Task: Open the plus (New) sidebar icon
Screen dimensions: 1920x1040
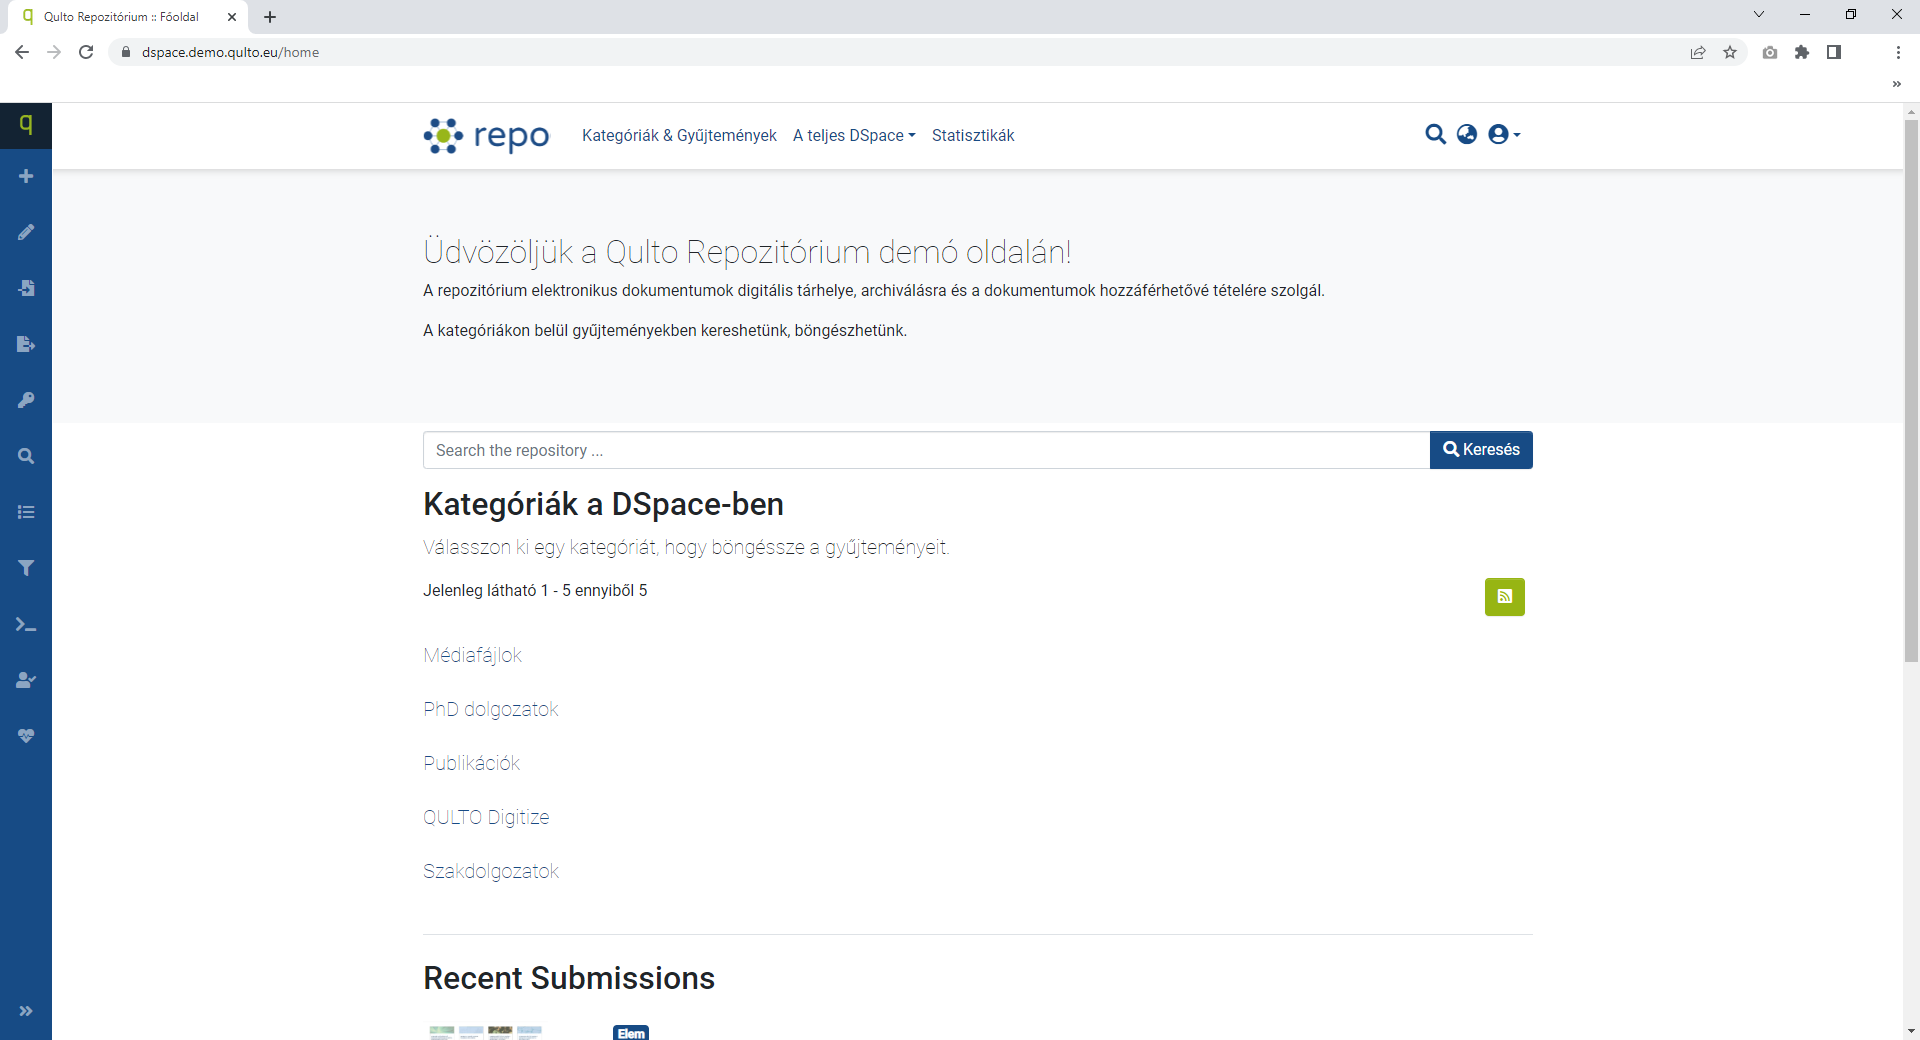Action: (x=26, y=176)
